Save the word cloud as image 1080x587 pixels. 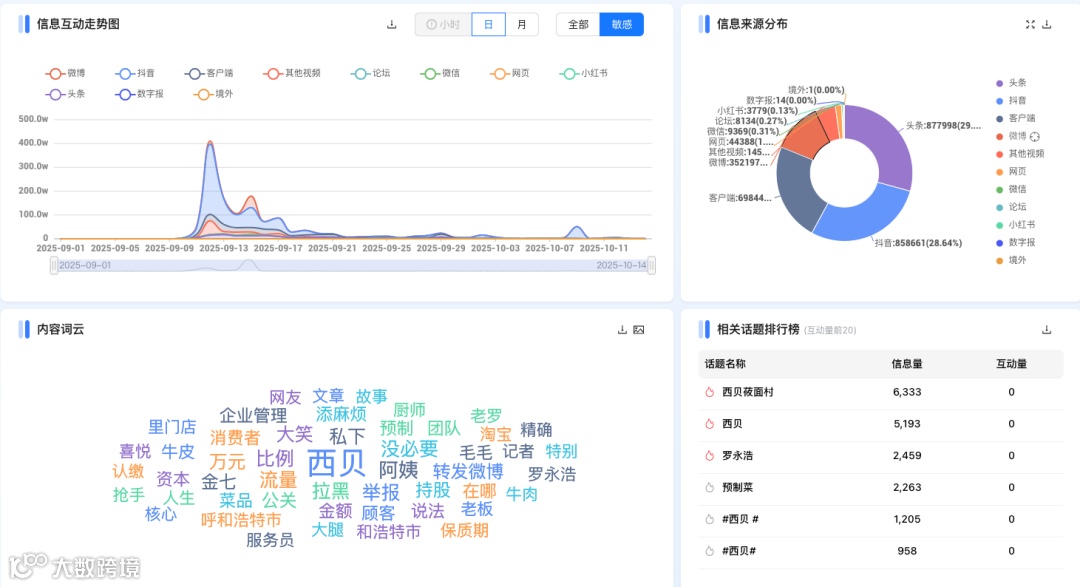(x=638, y=330)
